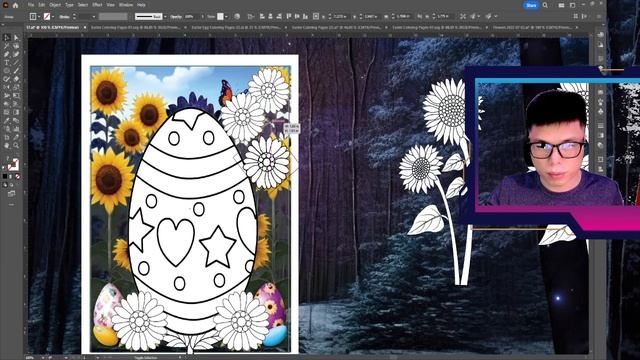
Task: Select the Type tool
Action: click(x=7, y=62)
